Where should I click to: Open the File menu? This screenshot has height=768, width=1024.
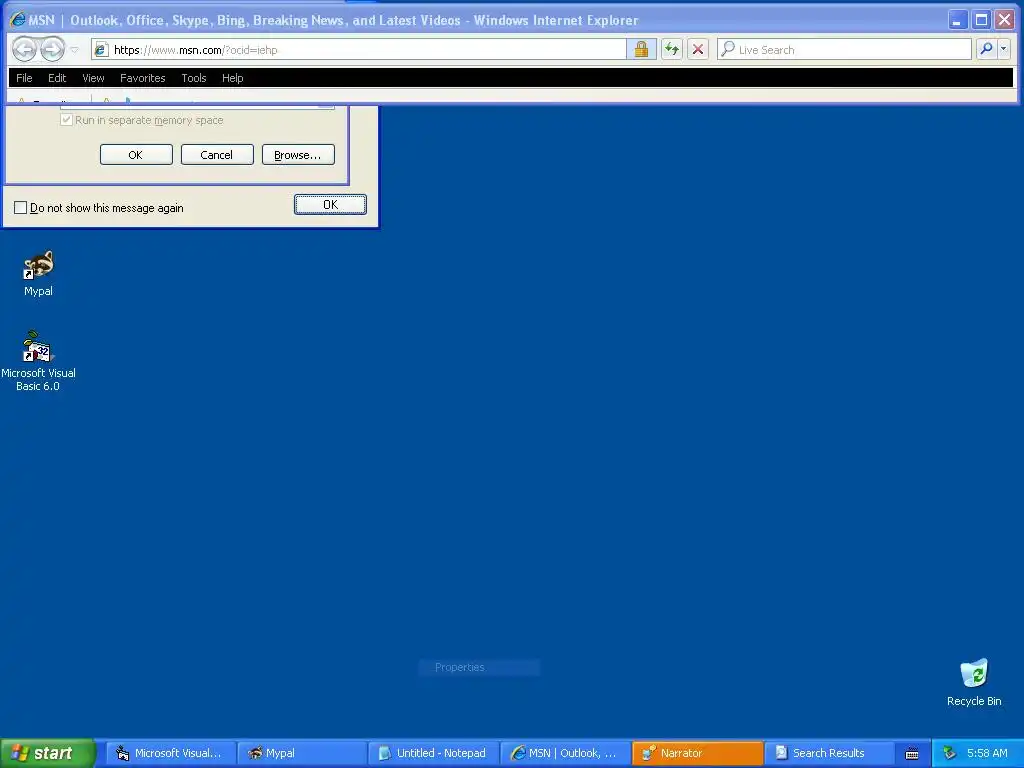pos(24,78)
